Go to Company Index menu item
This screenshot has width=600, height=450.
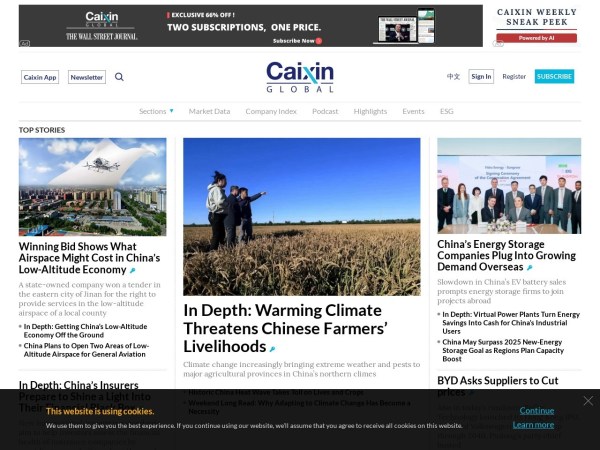click(x=271, y=111)
